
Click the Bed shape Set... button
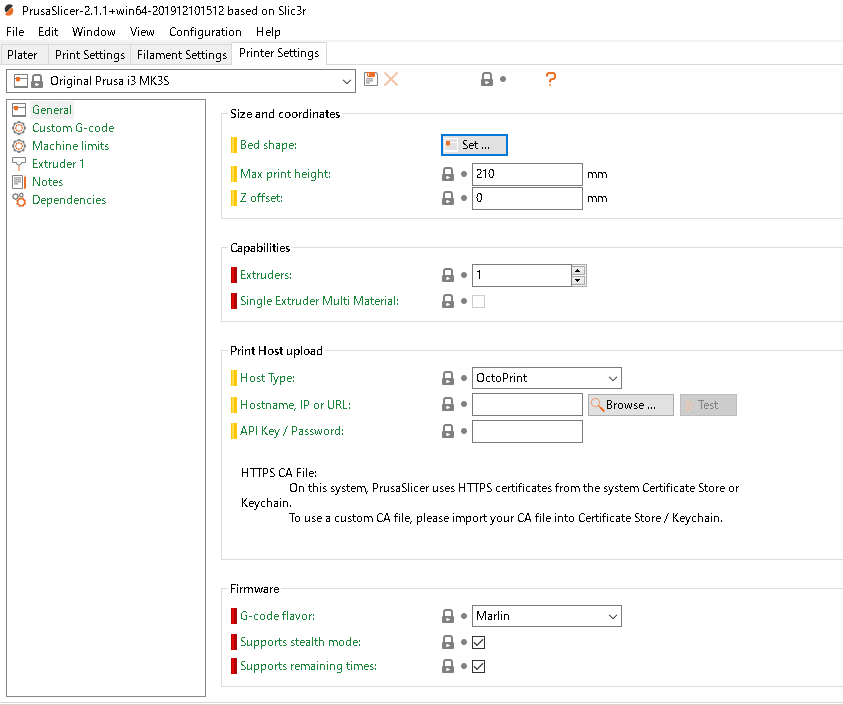click(474, 145)
